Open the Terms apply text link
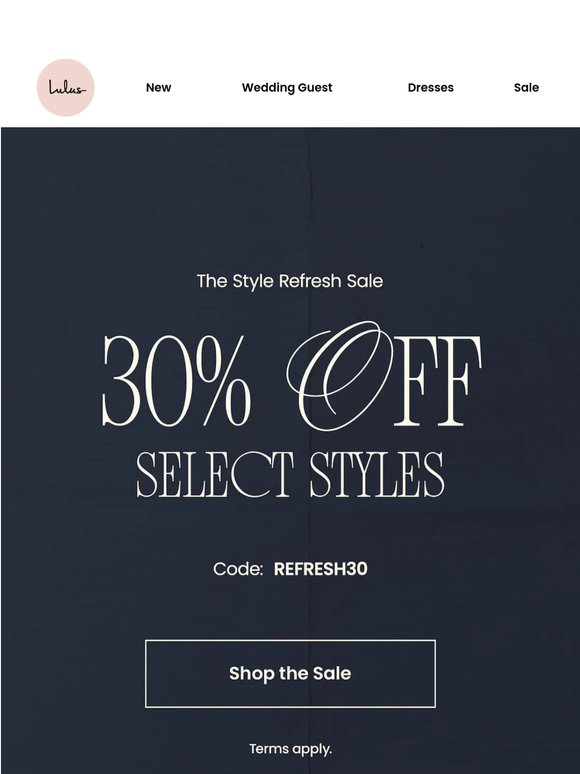580x774 pixels. point(290,749)
